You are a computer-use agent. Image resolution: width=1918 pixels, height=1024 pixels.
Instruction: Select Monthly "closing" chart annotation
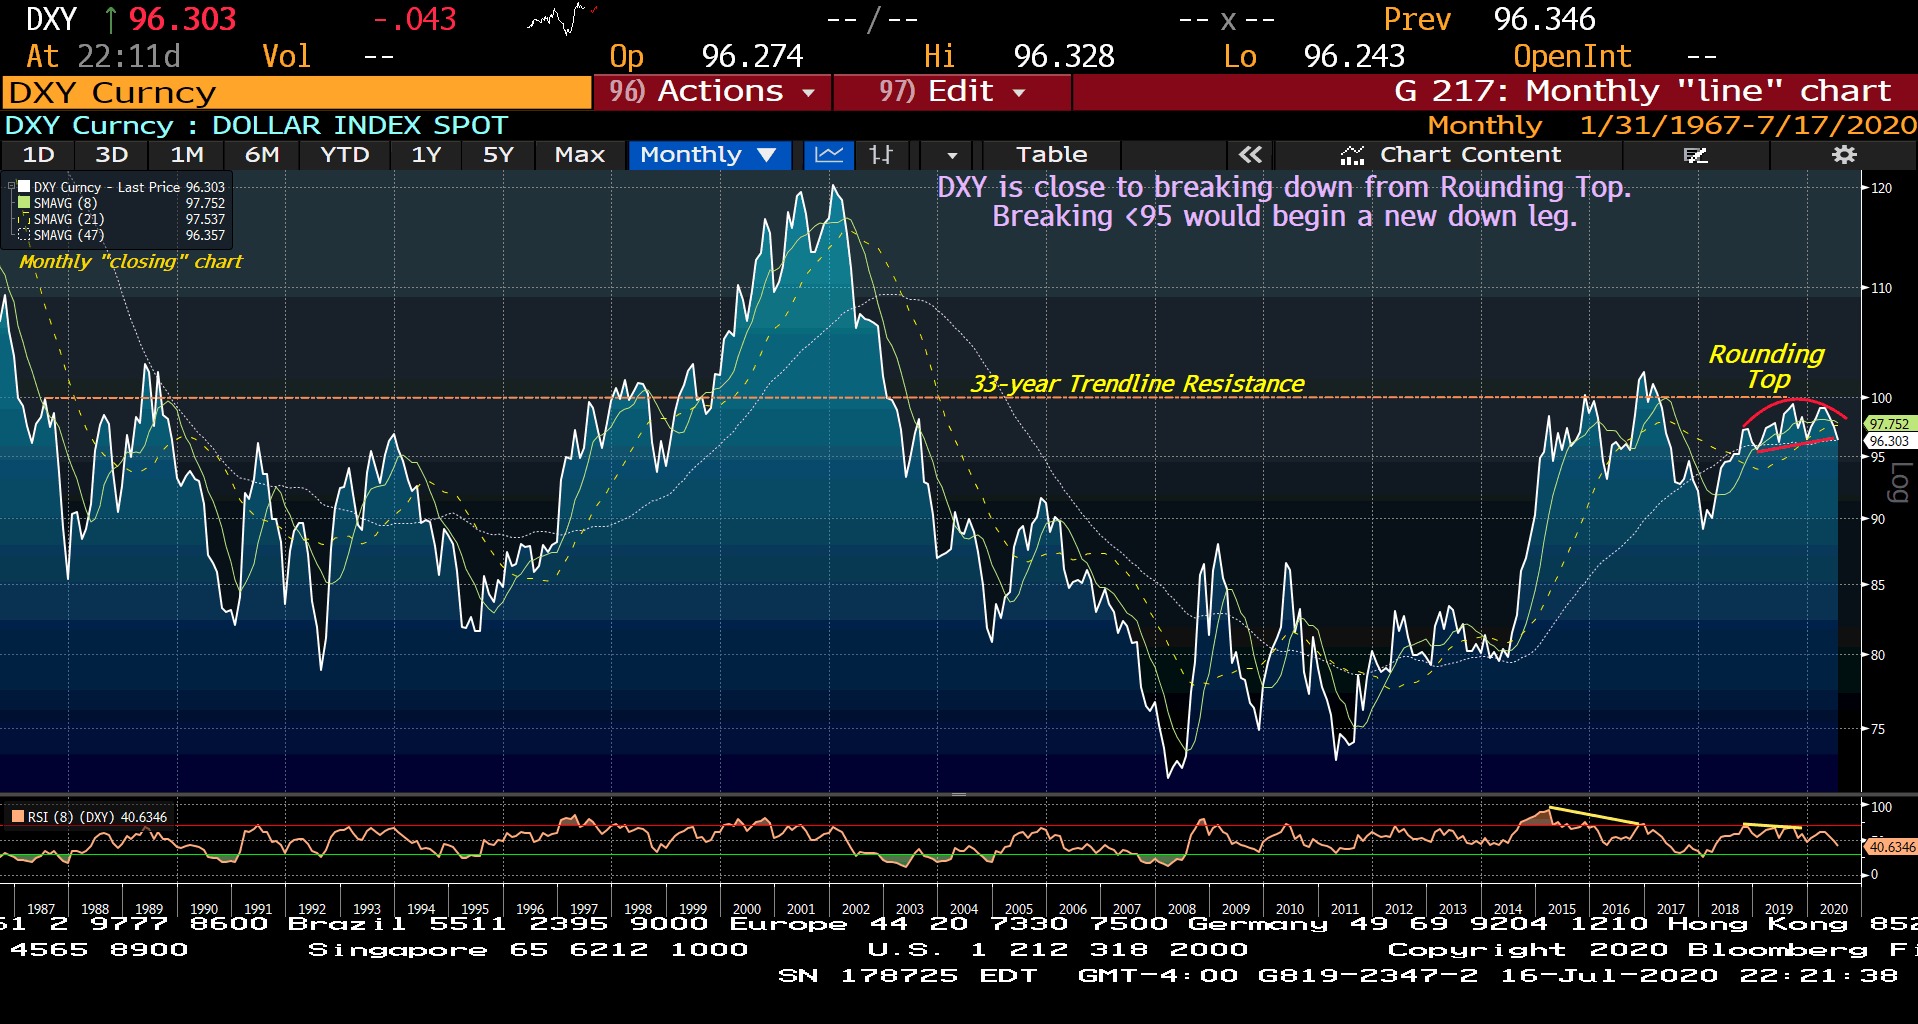pyautogui.click(x=131, y=262)
